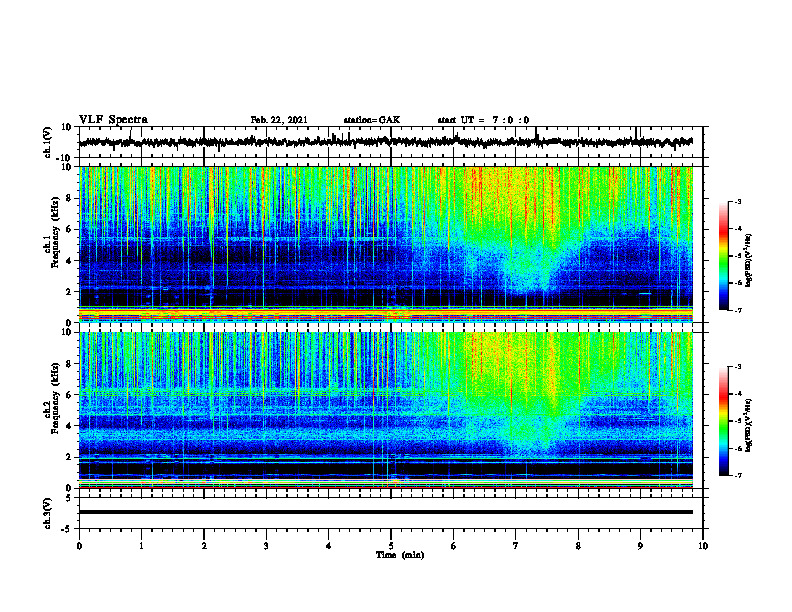Viewport: 792px width, 612px height.
Task: Click time axis tick label "7"
Action: coord(516,546)
